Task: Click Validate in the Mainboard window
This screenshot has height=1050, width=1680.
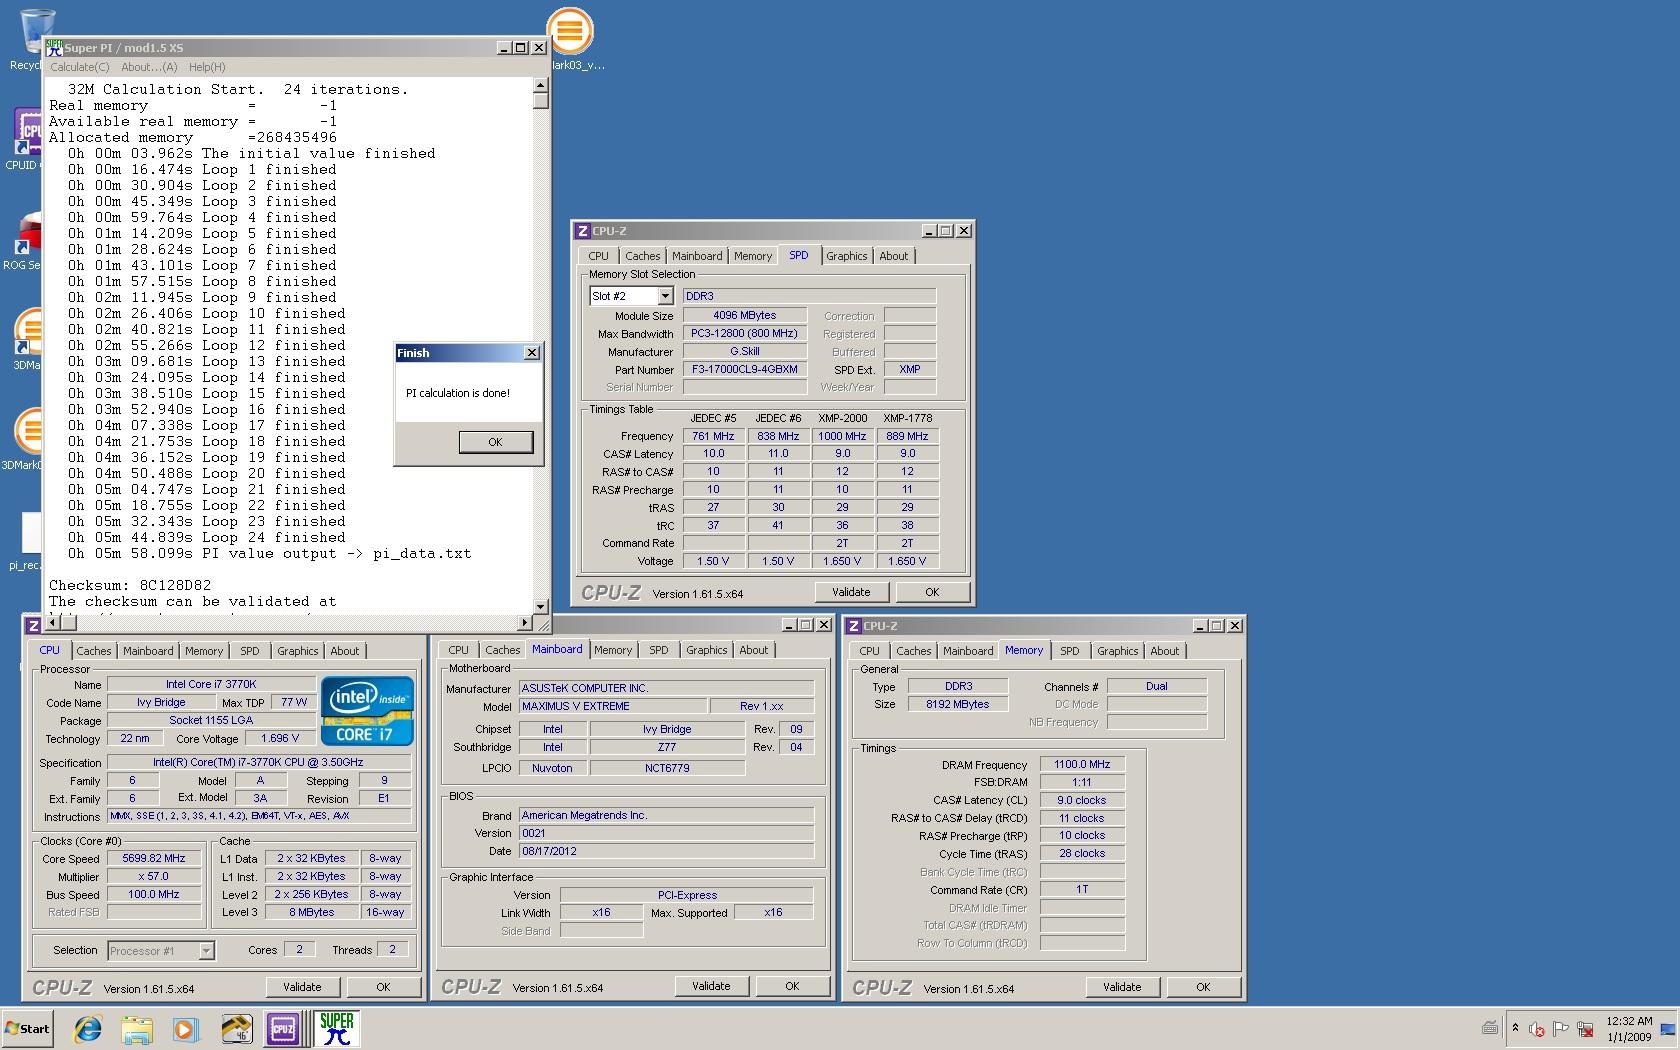Action: [711, 986]
